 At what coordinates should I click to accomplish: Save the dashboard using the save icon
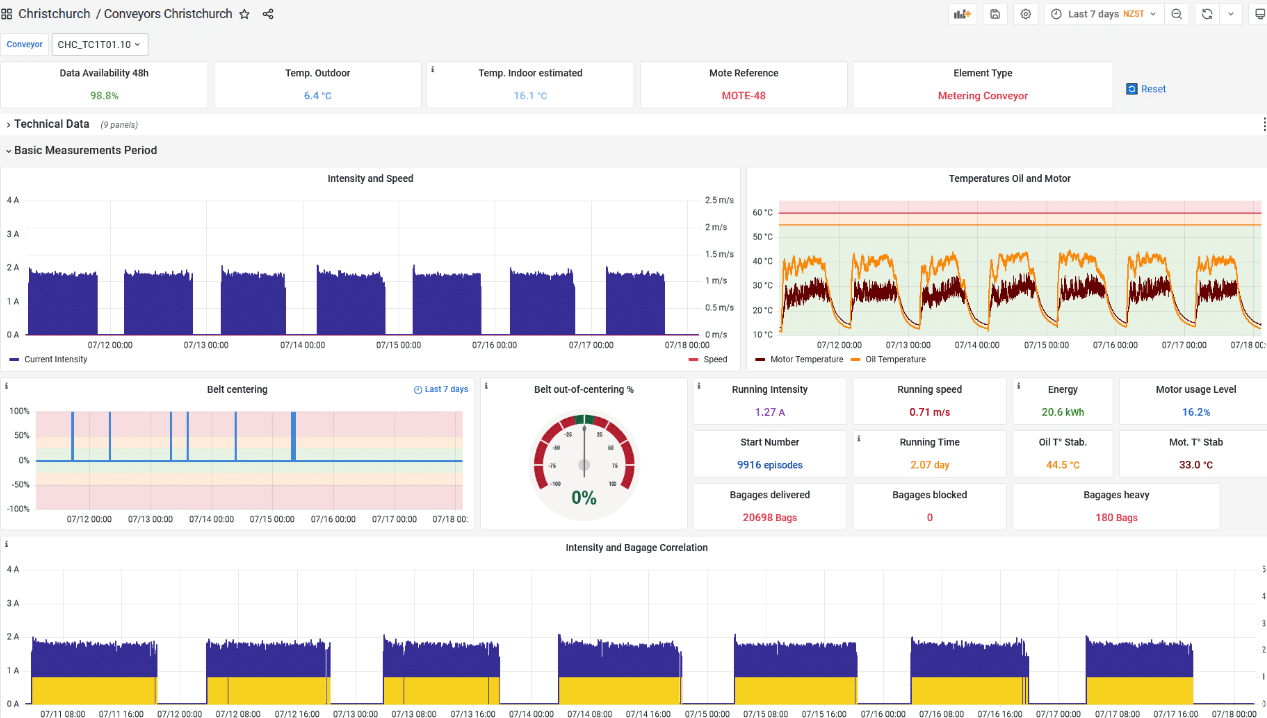click(x=993, y=13)
